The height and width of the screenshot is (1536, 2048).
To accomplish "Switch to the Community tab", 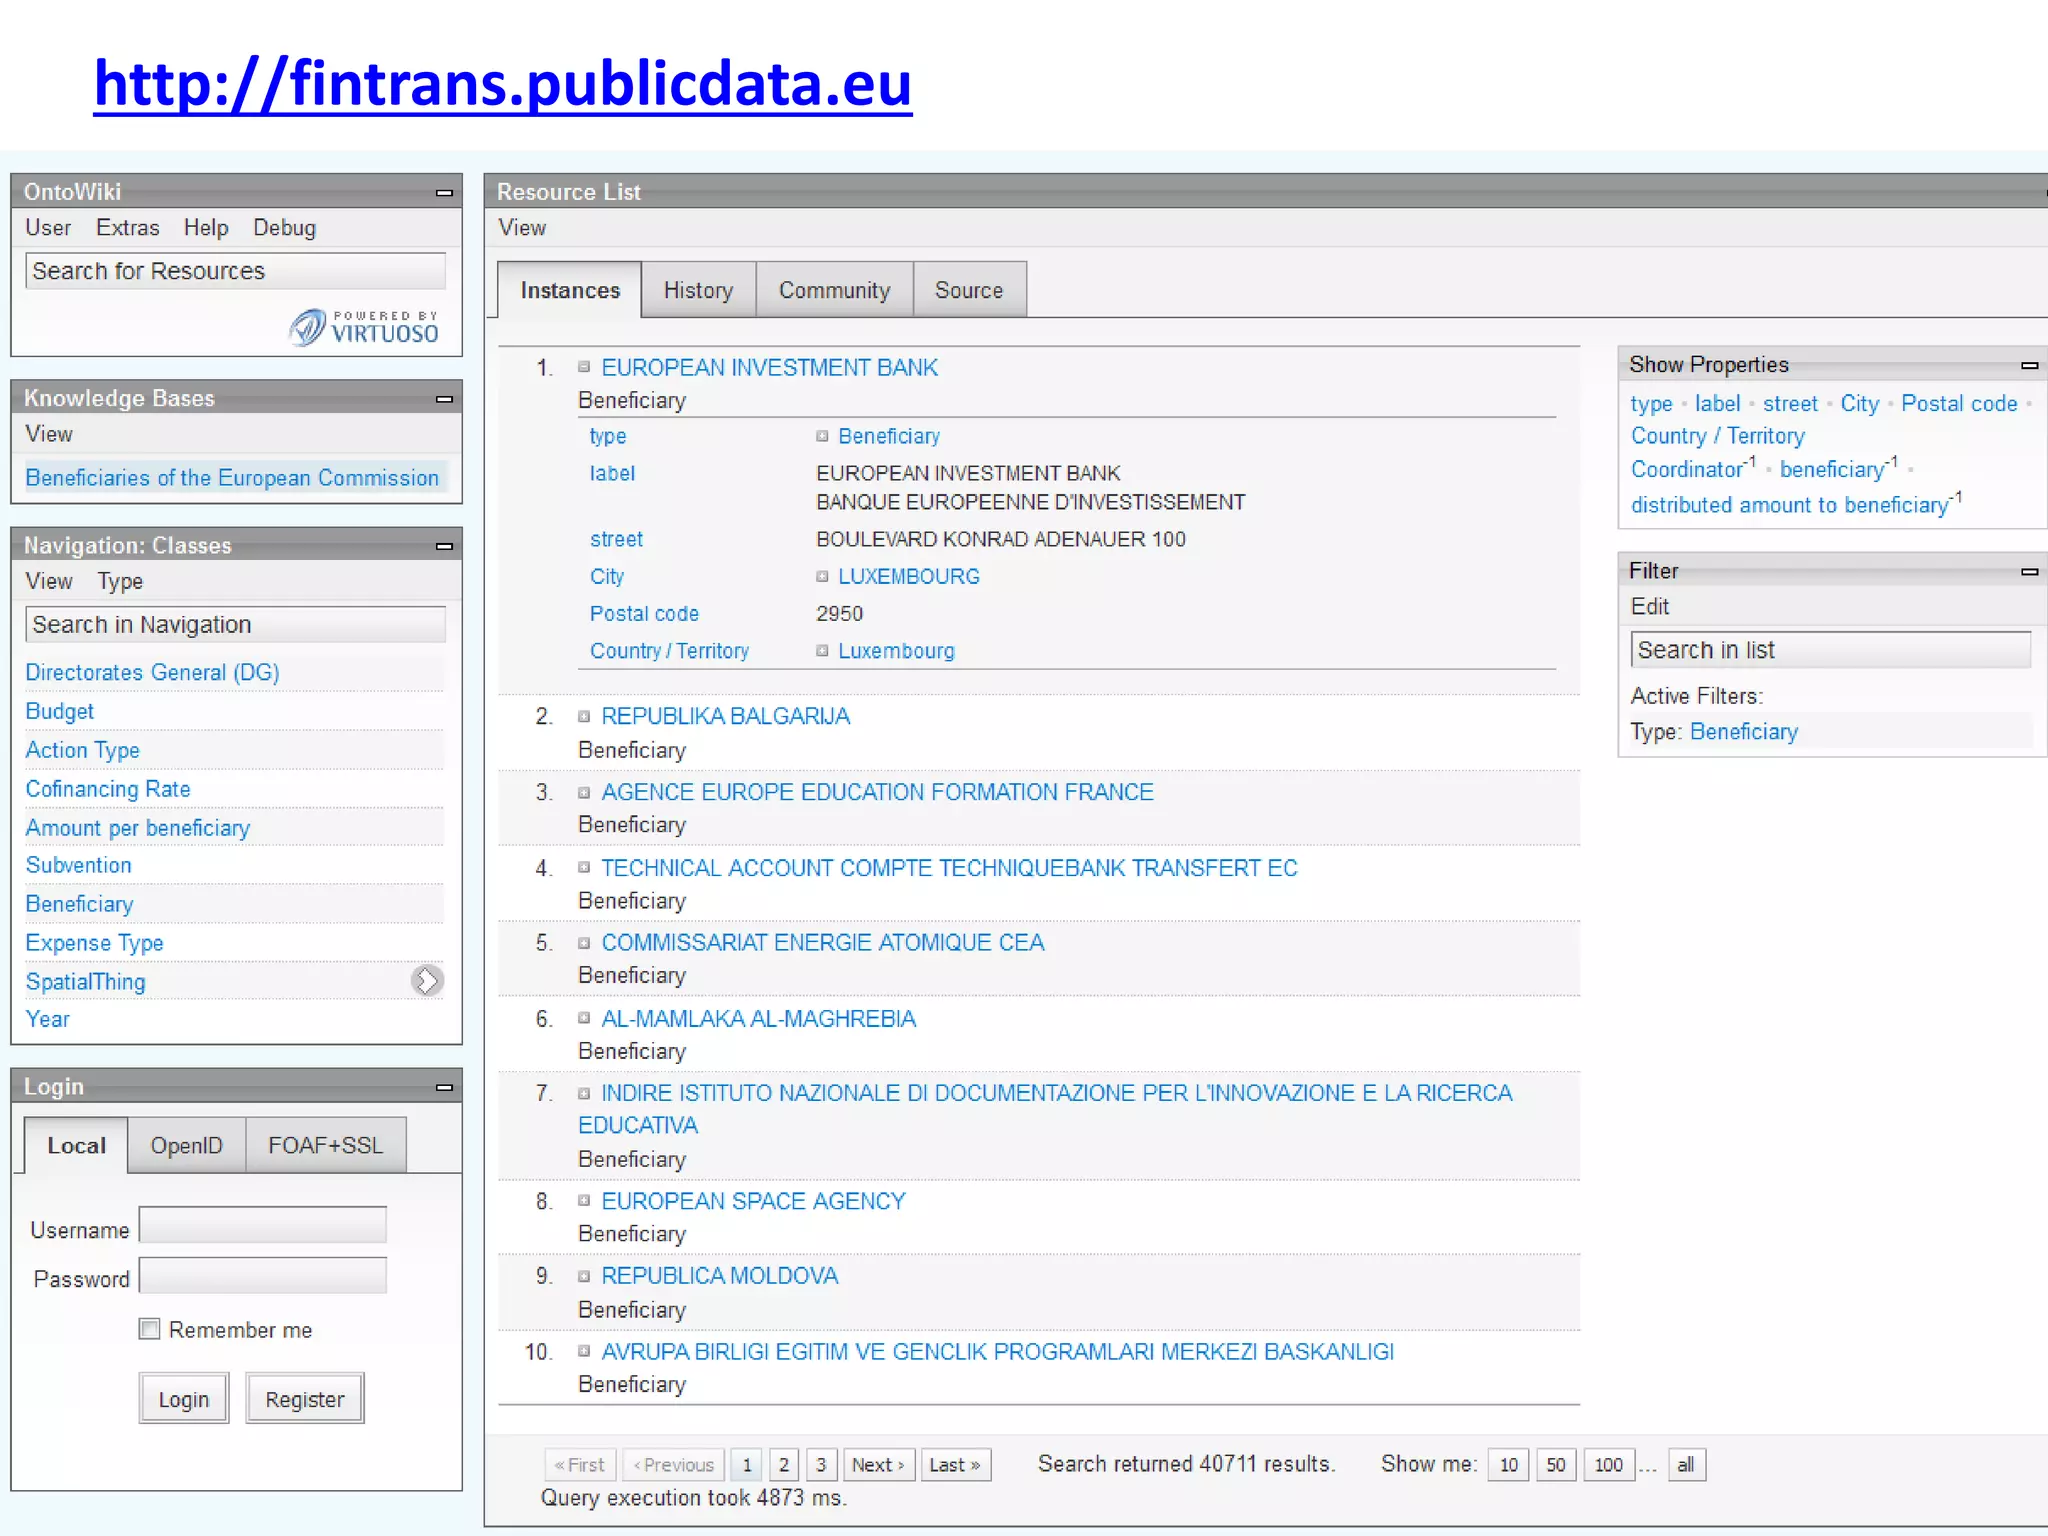I will click(x=834, y=290).
